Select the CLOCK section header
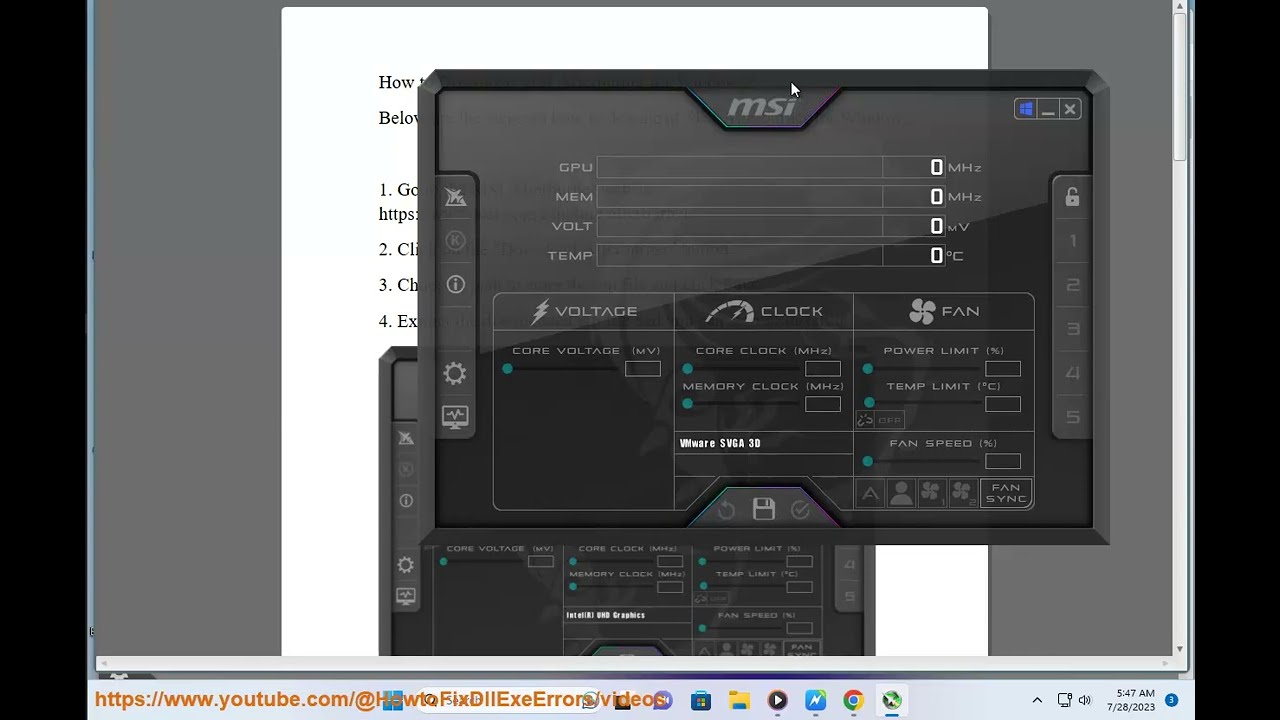This screenshot has height=720, width=1280. pyautogui.click(x=764, y=312)
